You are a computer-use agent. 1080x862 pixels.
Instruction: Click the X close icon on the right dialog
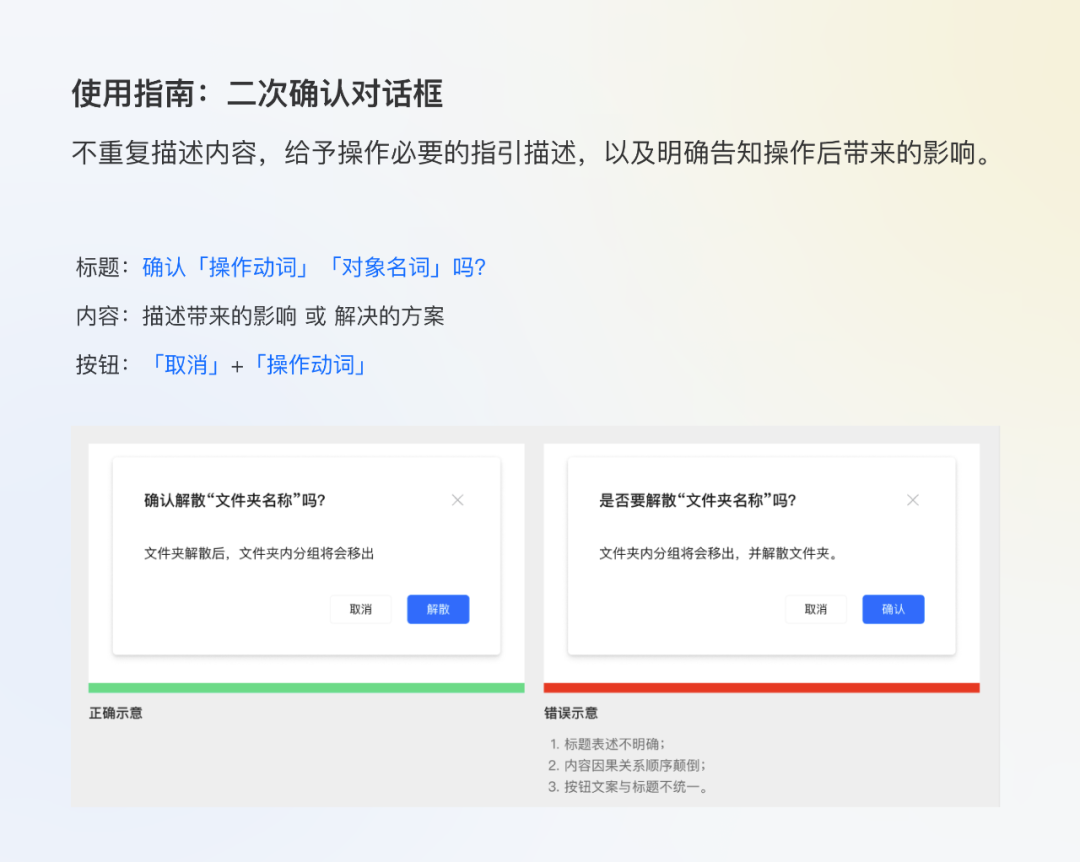[912, 500]
